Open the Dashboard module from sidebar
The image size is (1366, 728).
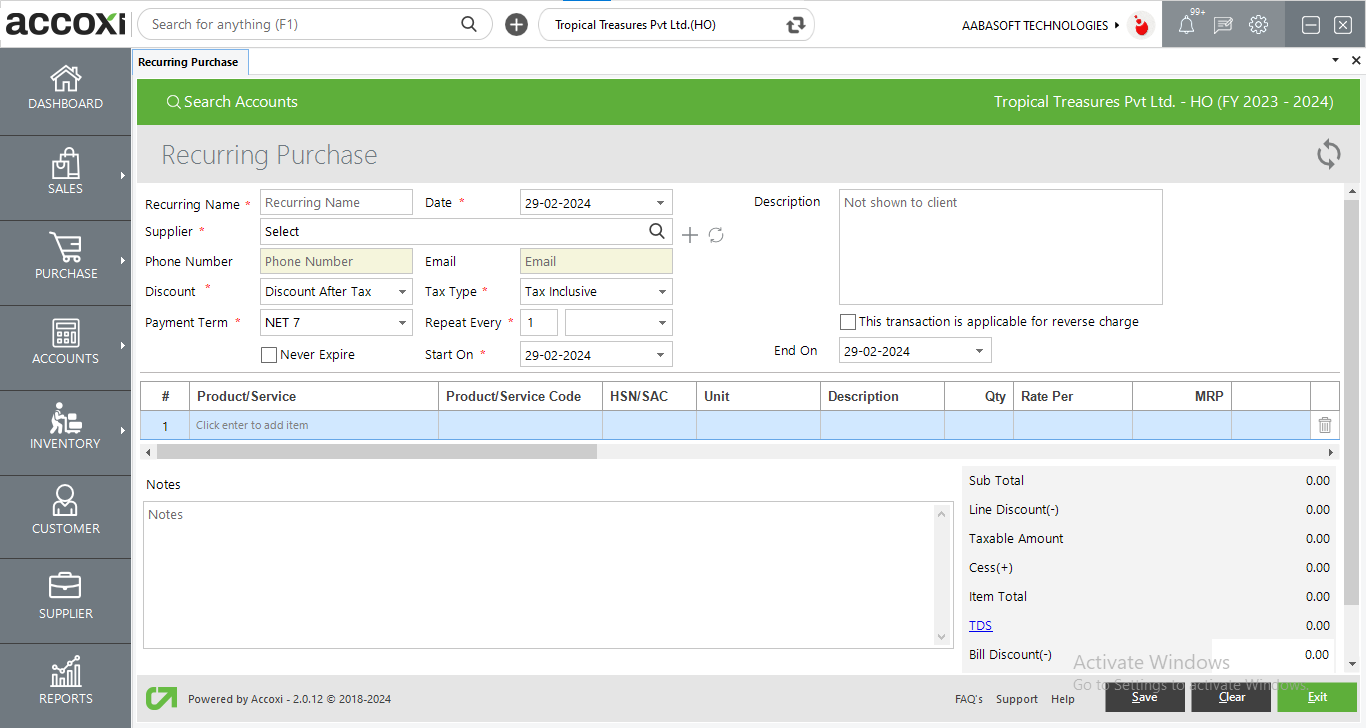click(65, 90)
